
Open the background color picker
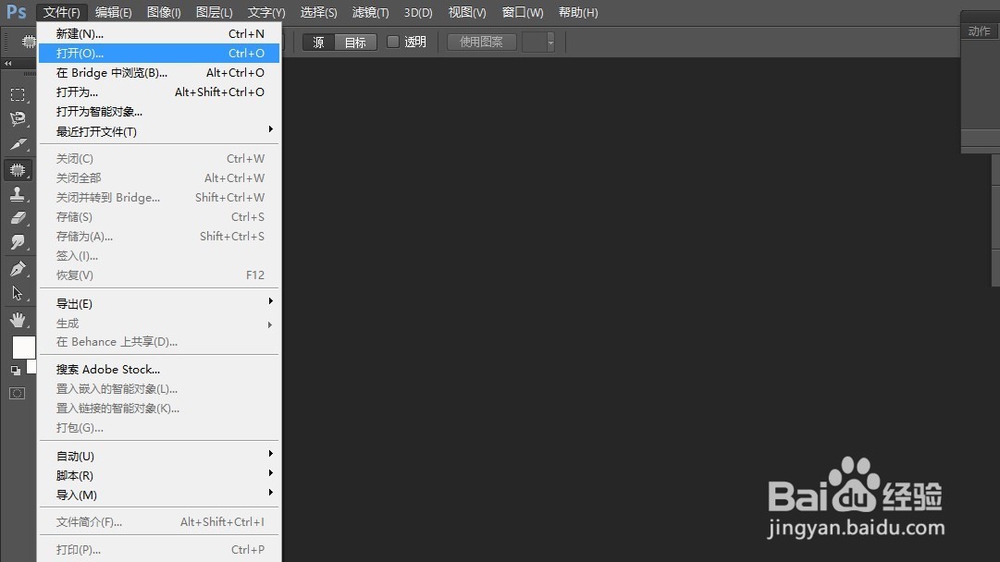[x=31, y=367]
